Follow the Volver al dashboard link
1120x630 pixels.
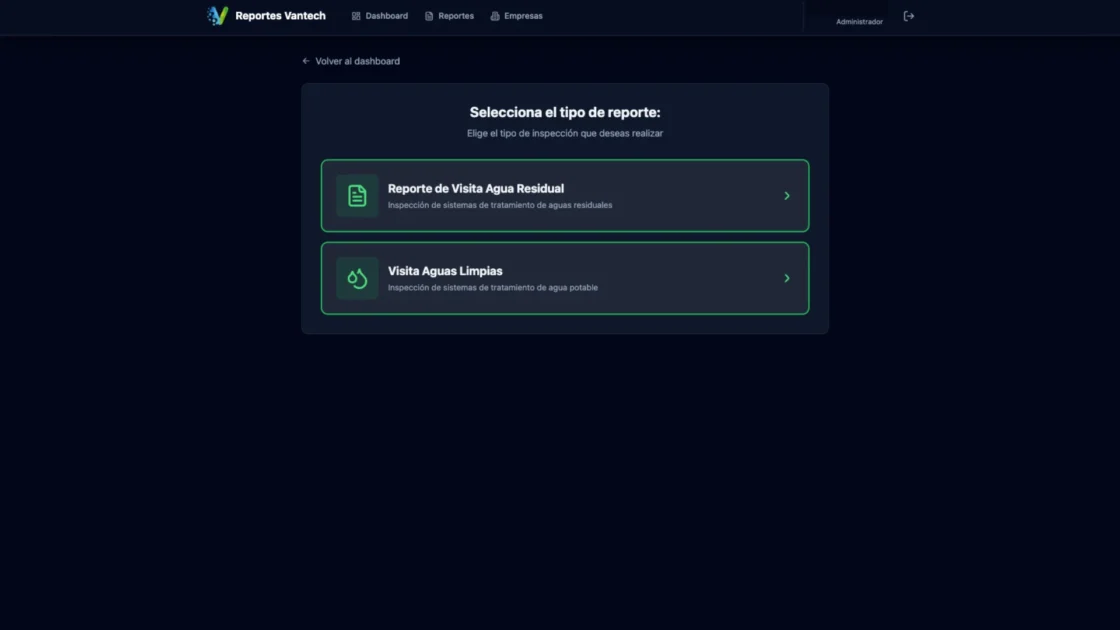coord(357,61)
